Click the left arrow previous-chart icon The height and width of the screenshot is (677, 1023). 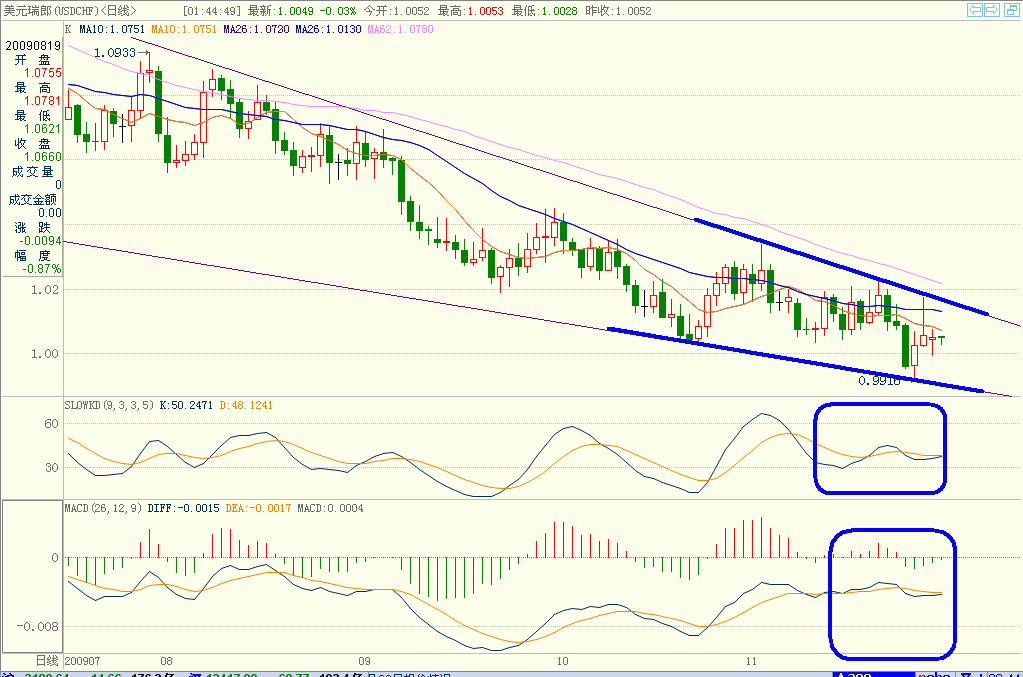pos(975,10)
